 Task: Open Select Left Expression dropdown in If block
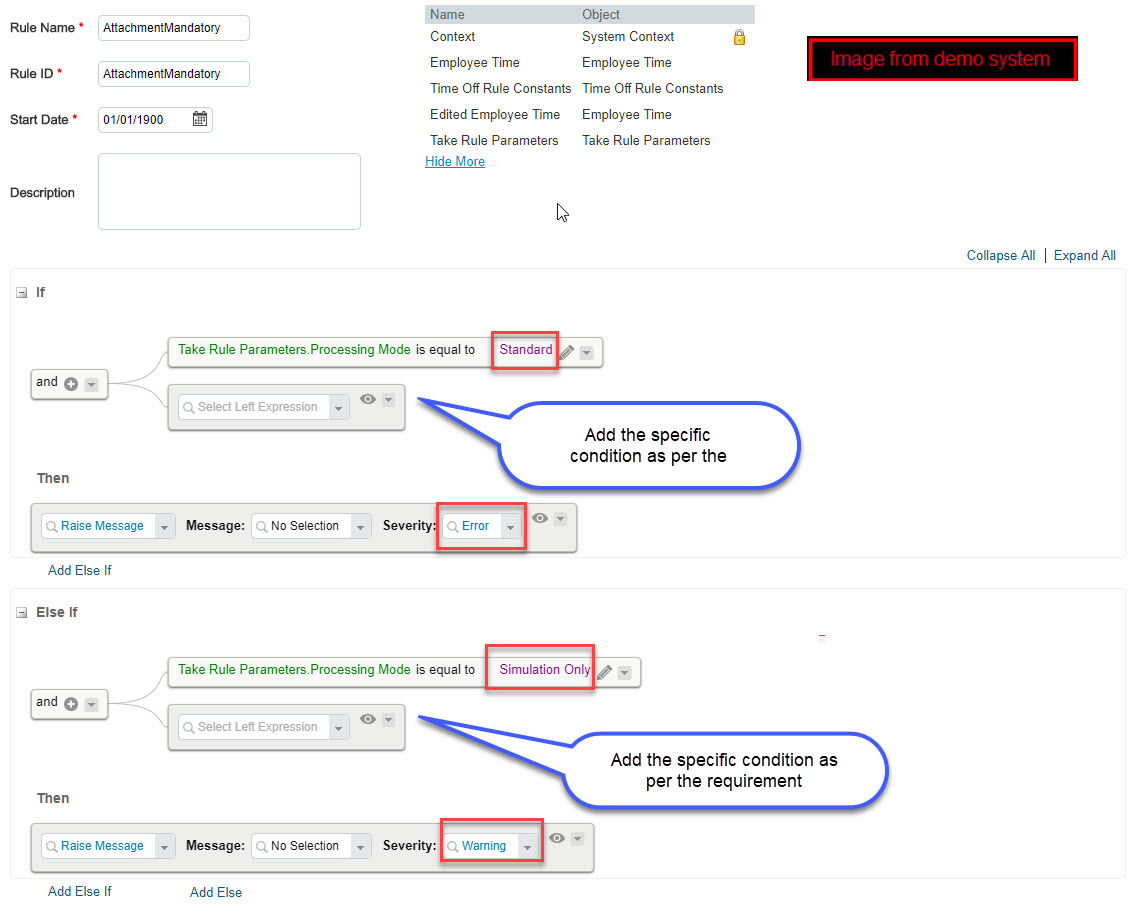click(338, 408)
